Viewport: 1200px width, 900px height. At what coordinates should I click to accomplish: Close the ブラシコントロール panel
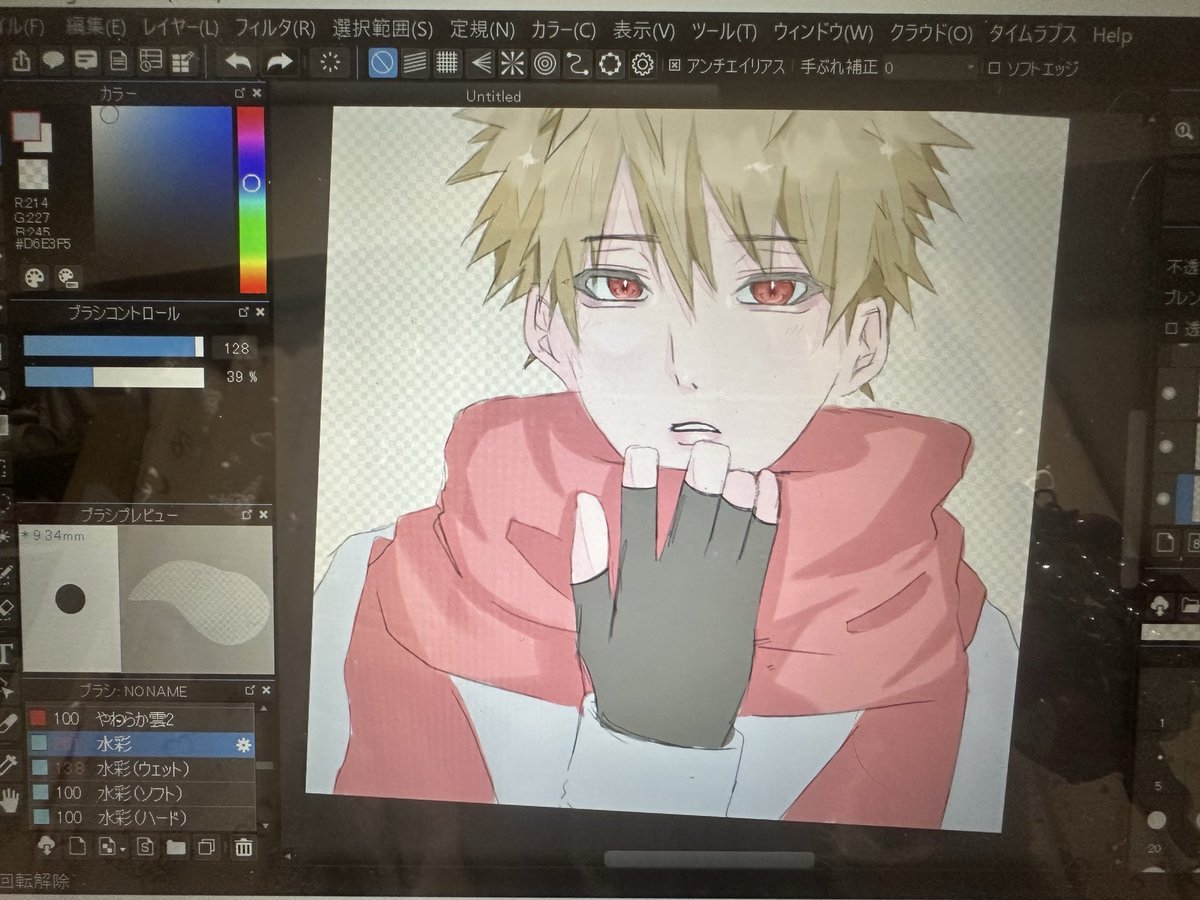coord(261,313)
